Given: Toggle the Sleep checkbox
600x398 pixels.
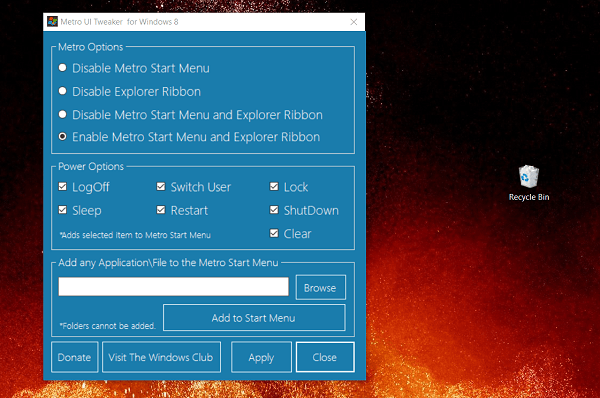Looking at the screenshot, I should (62, 210).
